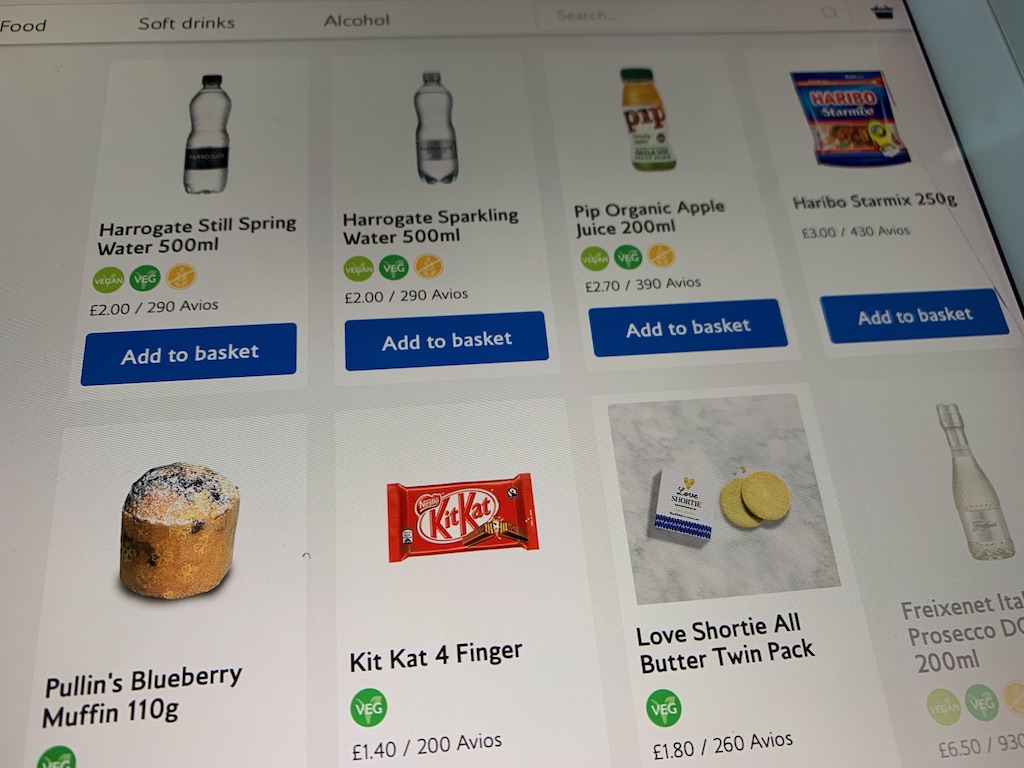Tap Veg badge under Kit Kat 4 Finger
1024x768 pixels.
coord(369,707)
